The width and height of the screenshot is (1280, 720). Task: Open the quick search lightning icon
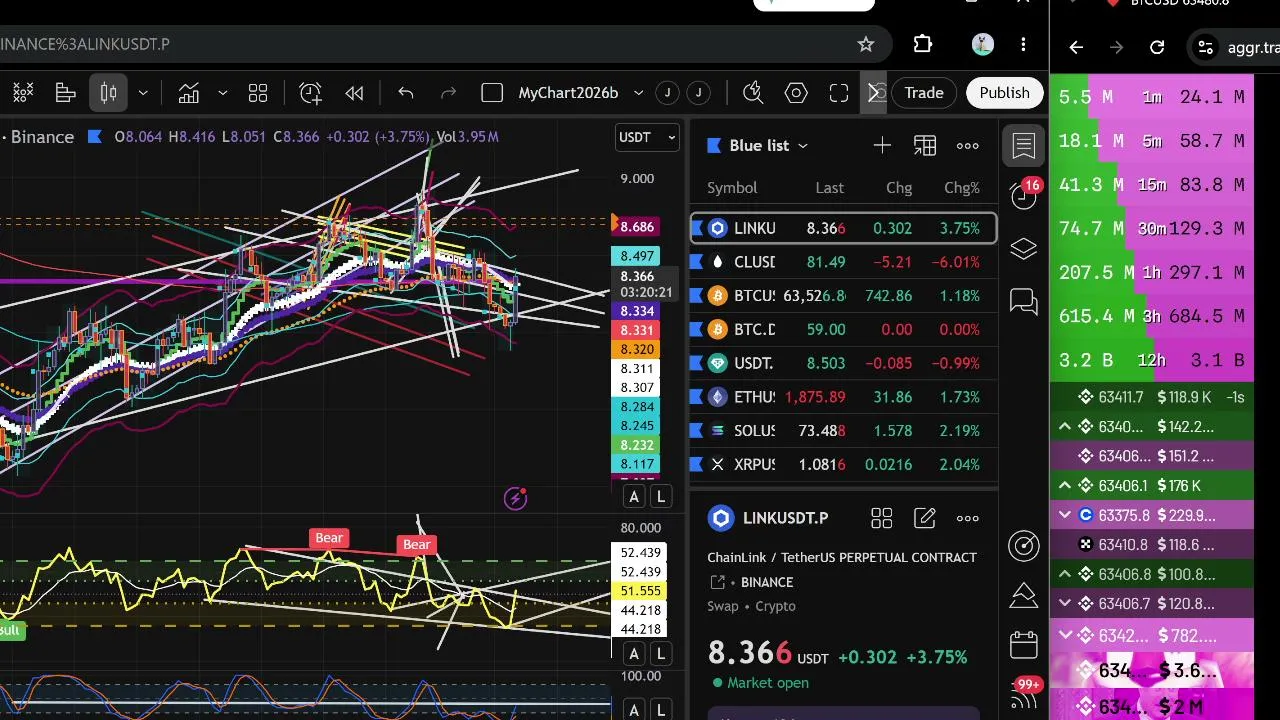pos(753,93)
